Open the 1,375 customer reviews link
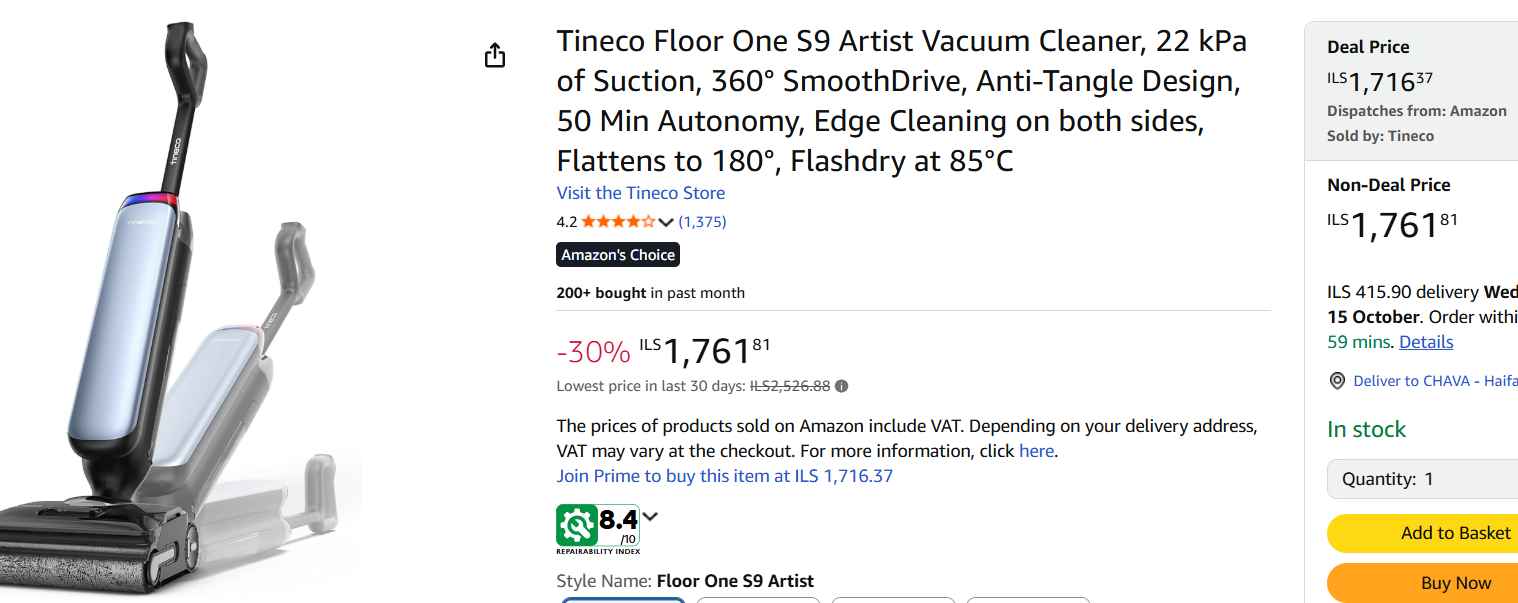This screenshot has height=603, width=1518. point(702,222)
